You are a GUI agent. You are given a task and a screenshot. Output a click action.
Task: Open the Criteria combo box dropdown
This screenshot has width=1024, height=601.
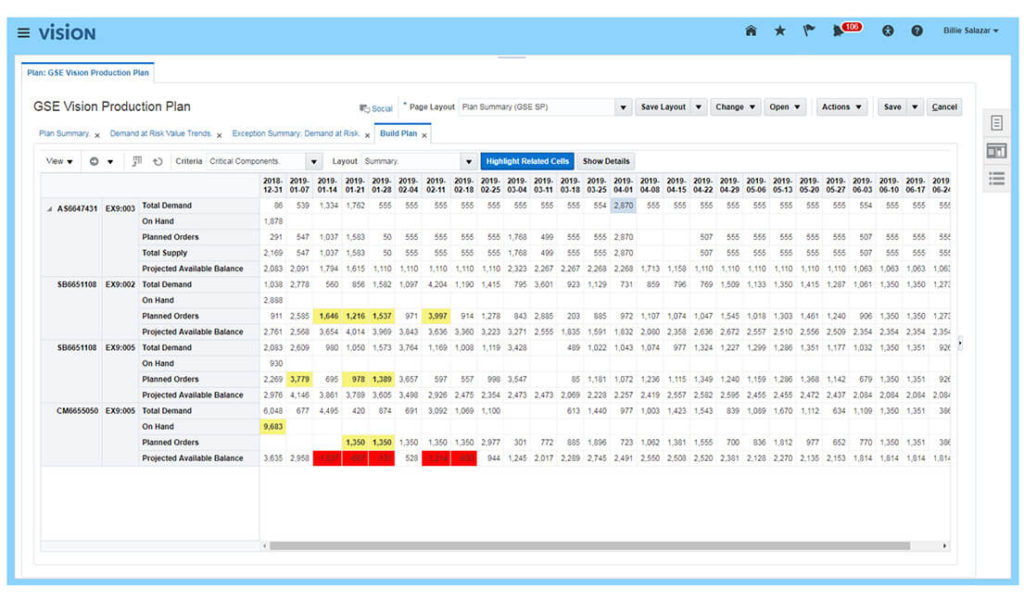[x=314, y=161]
